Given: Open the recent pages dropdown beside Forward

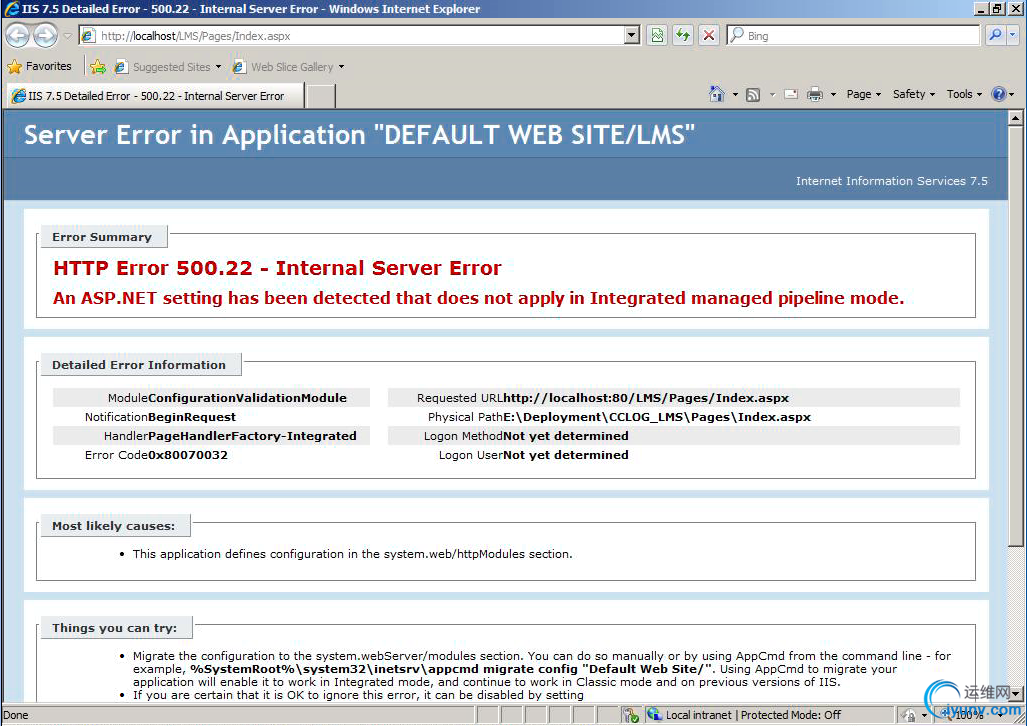Looking at the screenshot, I should 67,36.
